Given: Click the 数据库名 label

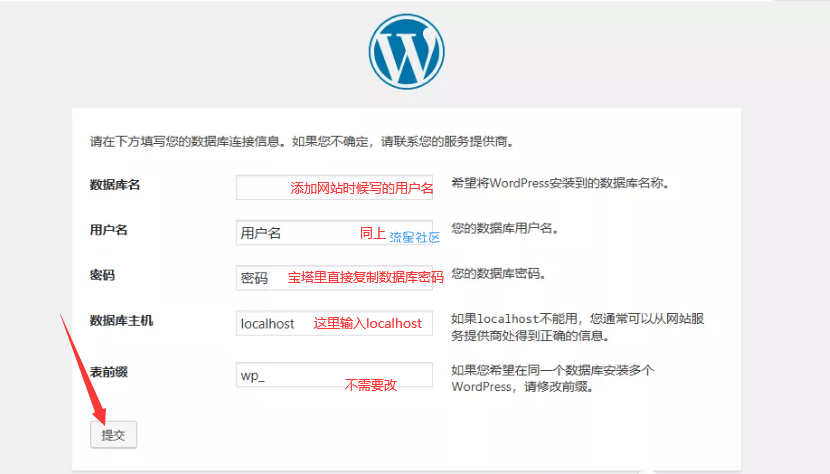Looking at the screenshot, I should (115, 185).
